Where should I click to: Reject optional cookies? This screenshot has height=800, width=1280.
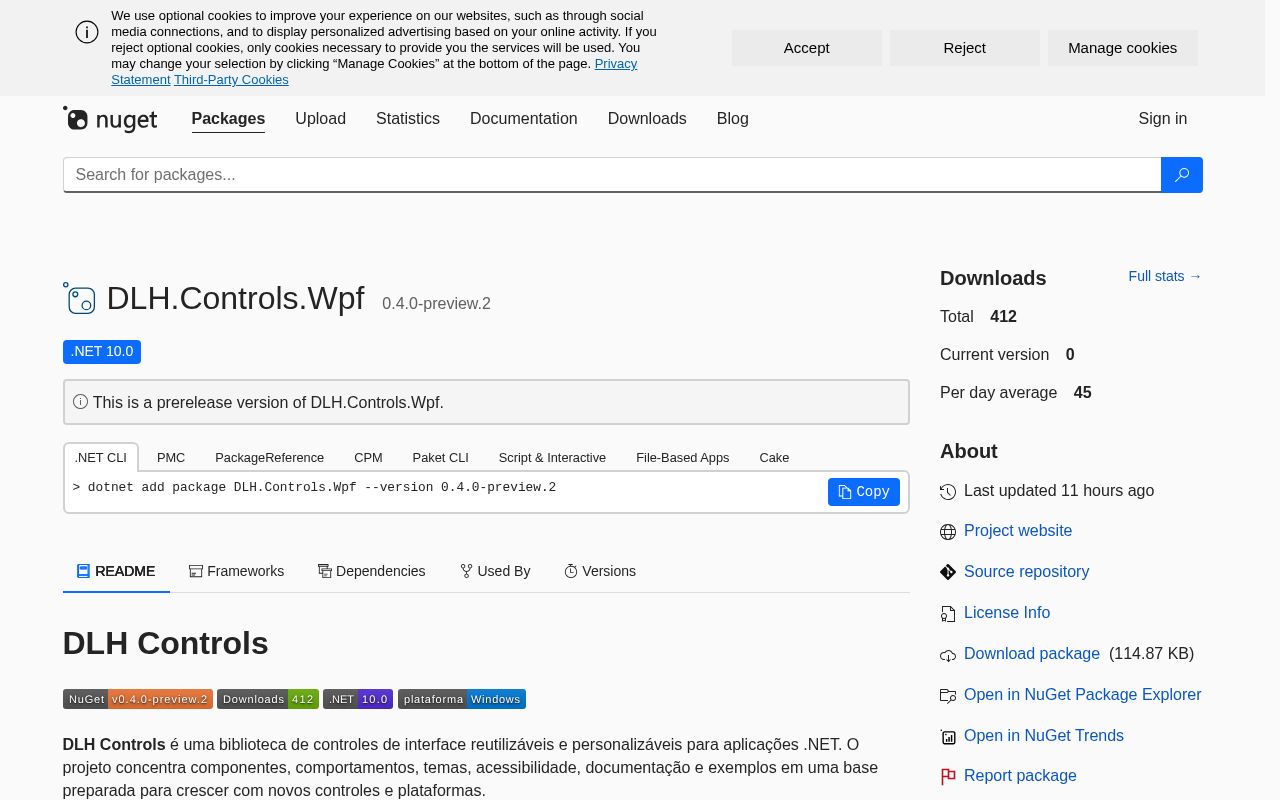pos(965,48)
